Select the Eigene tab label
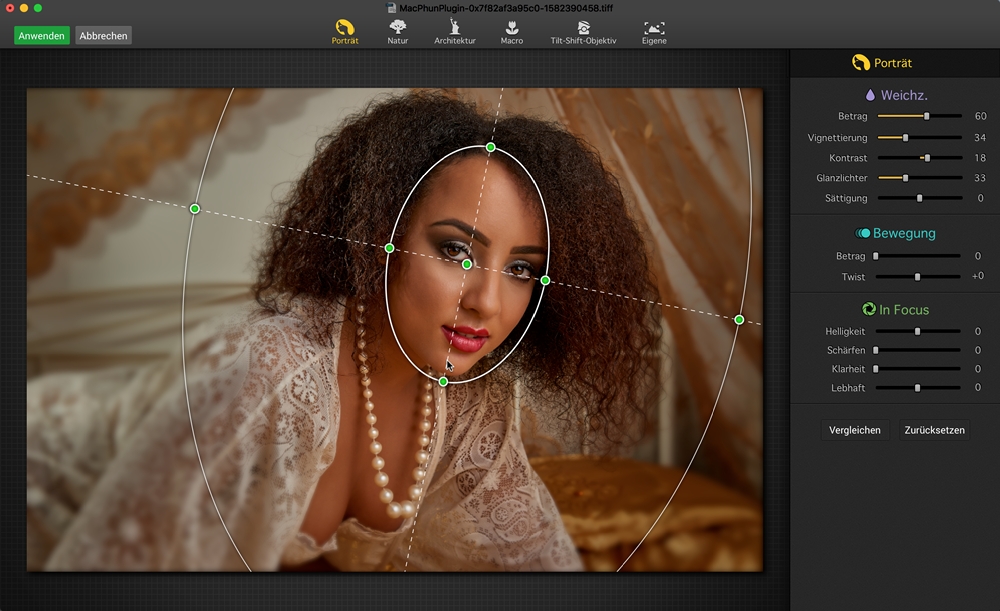The height and width of the screenshot is (611, 1000). pos(654,41)
